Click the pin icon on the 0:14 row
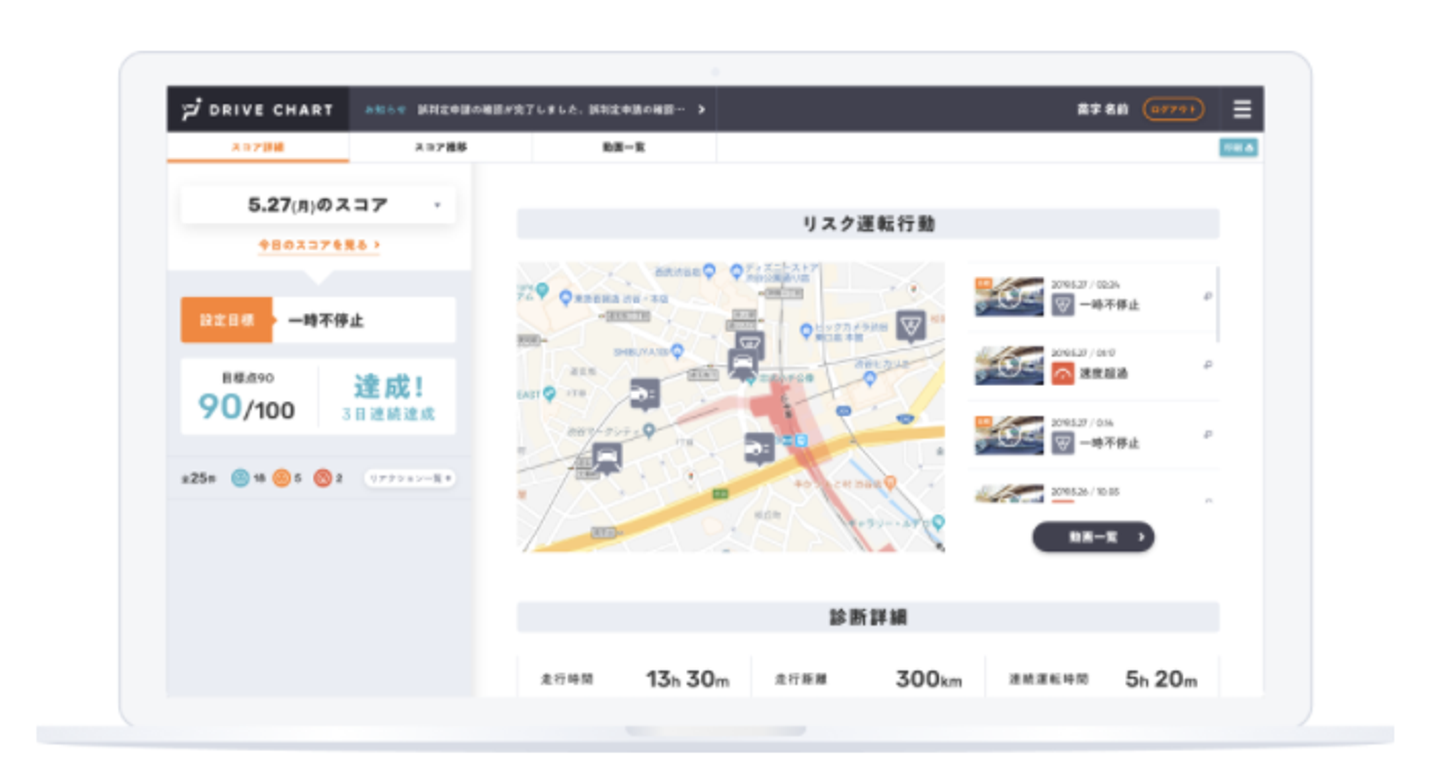Screen dimensions: 1440x784 1208,434
